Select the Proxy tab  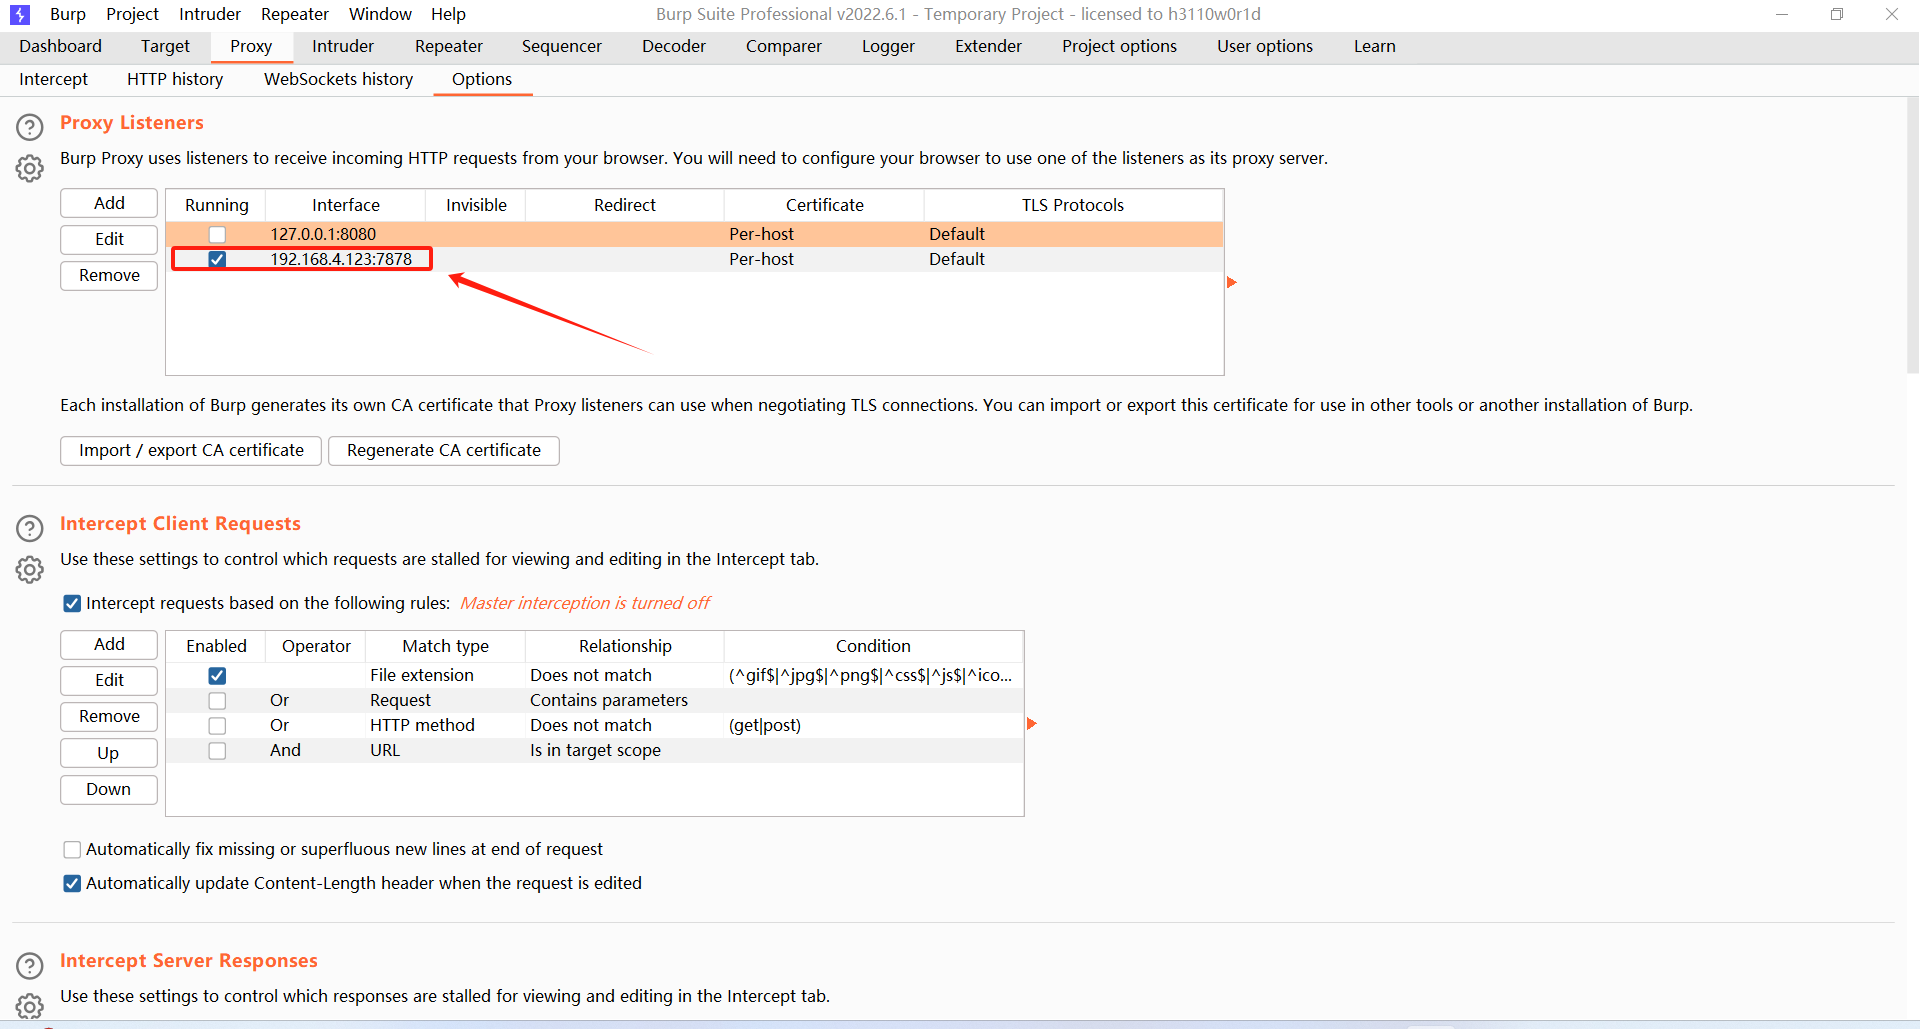click(x=251, y=46)
